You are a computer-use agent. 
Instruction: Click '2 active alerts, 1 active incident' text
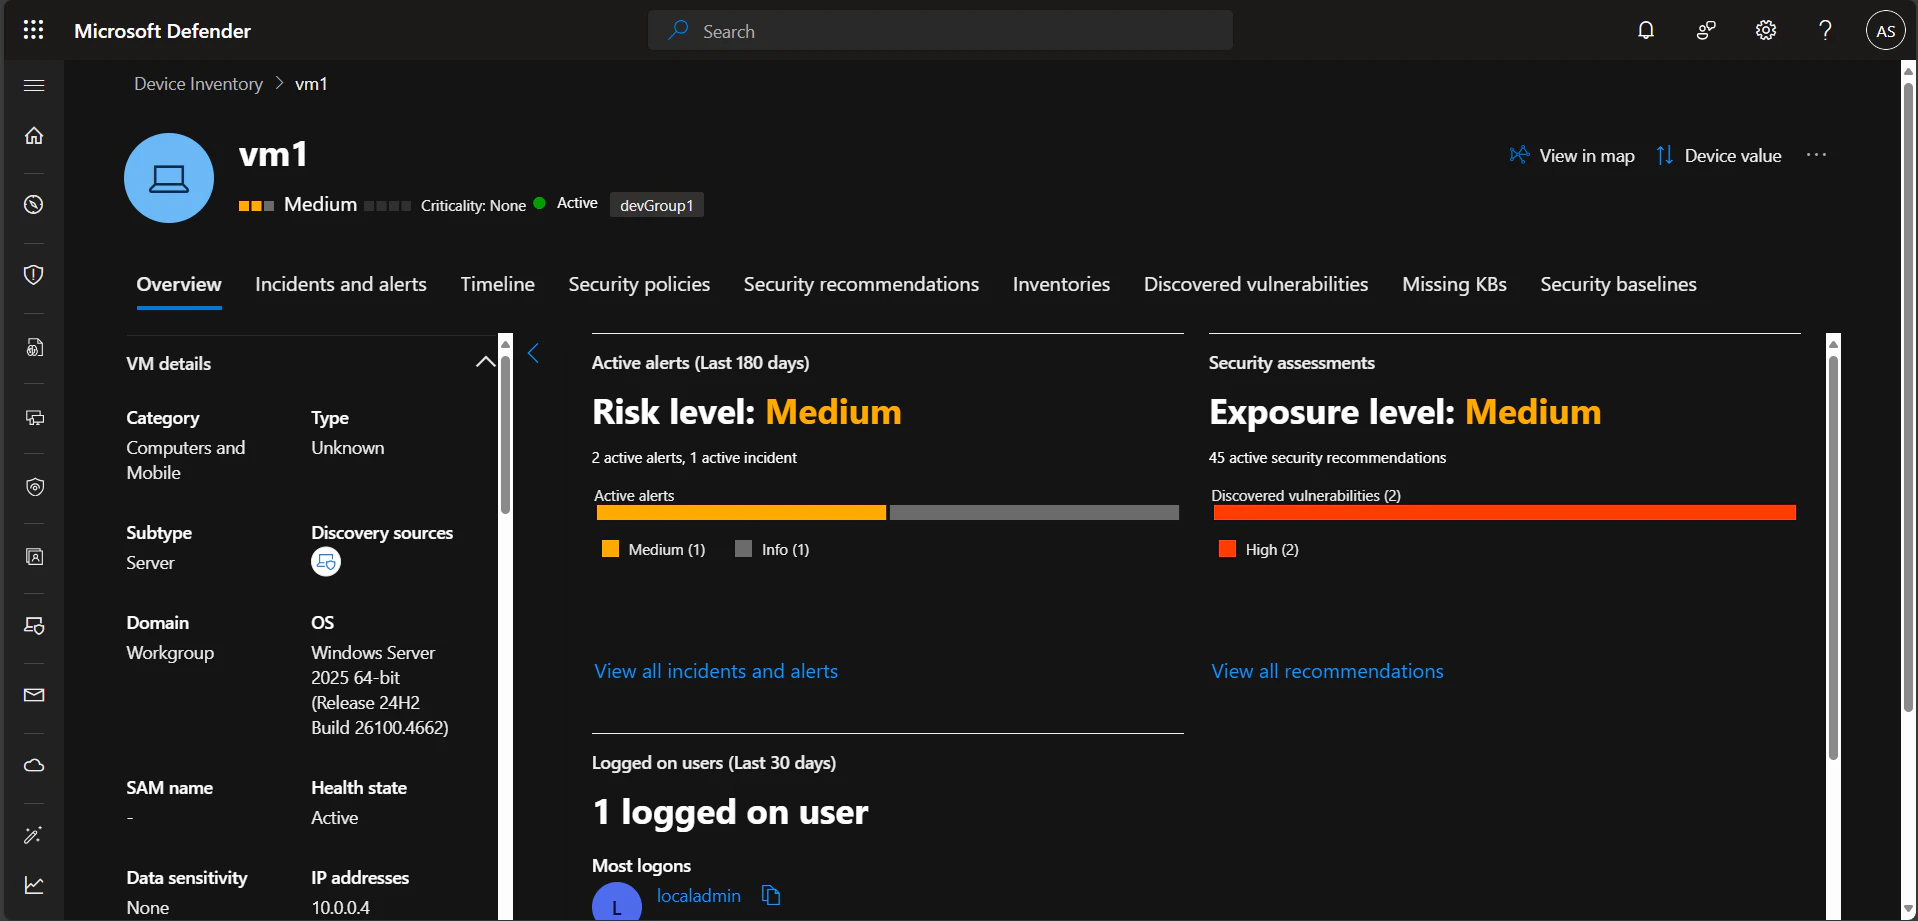tap(694, 457)
